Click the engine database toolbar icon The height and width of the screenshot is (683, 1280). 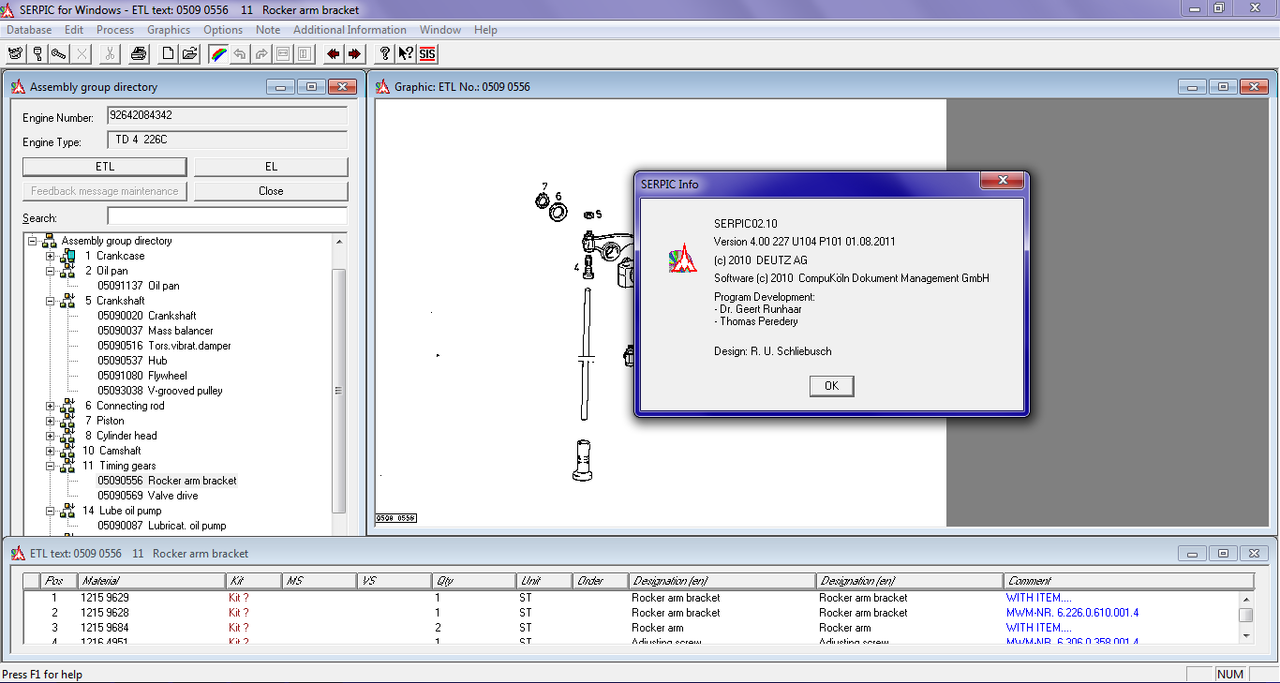[x=16, y=54]
